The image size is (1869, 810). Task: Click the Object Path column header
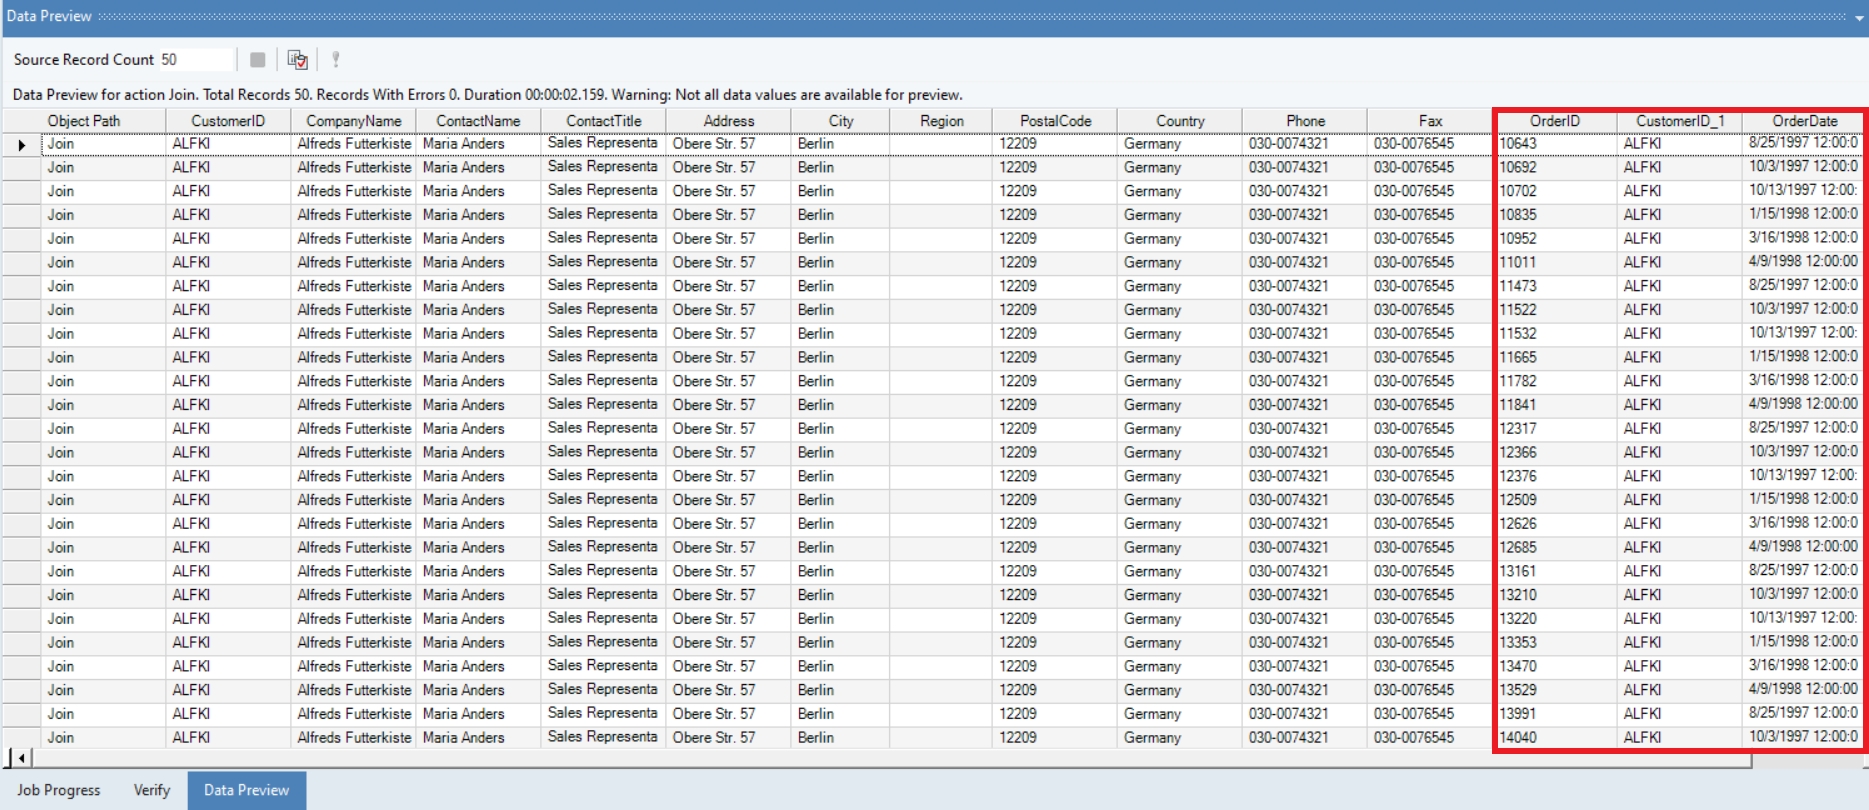click(x=84, y=121)
